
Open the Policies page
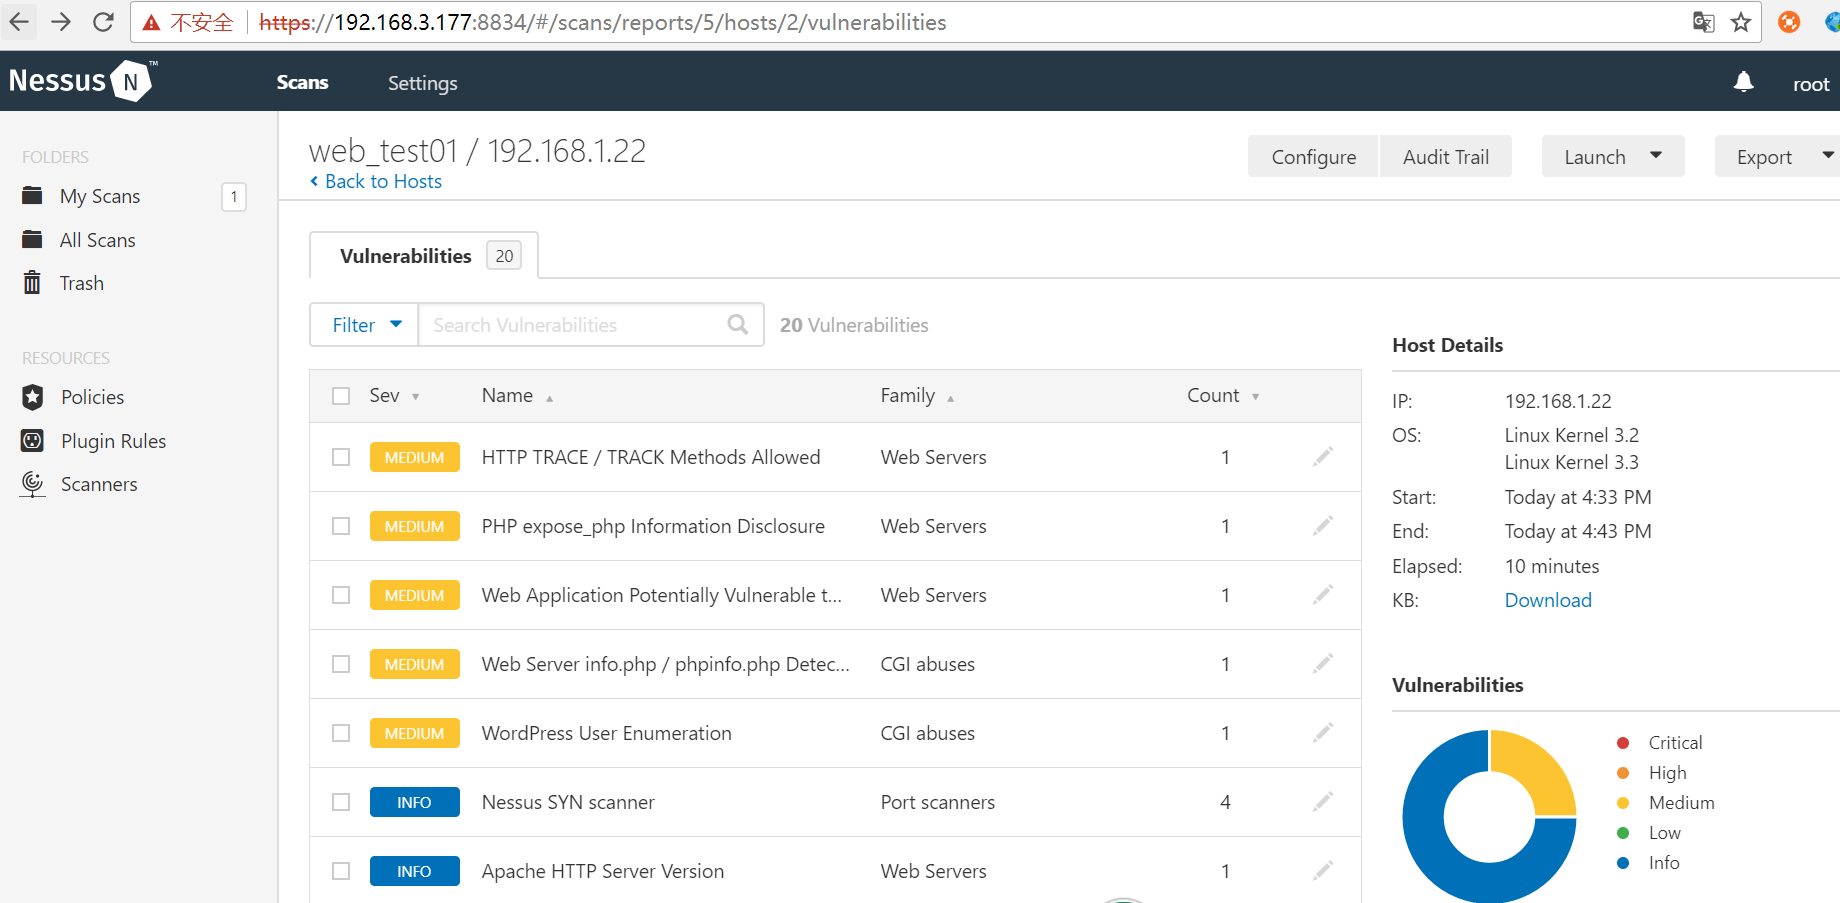tap(93, 397)
